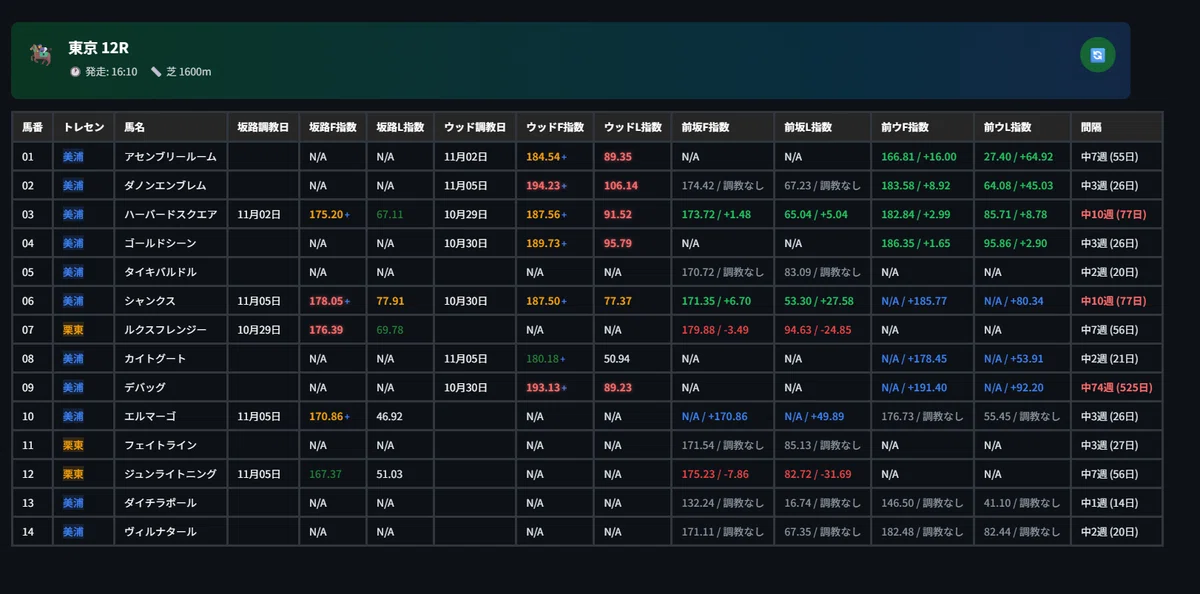Click horse name ヴィルナタール
1200x594 pixels.
pyautogui.click(x=160, y=532)
